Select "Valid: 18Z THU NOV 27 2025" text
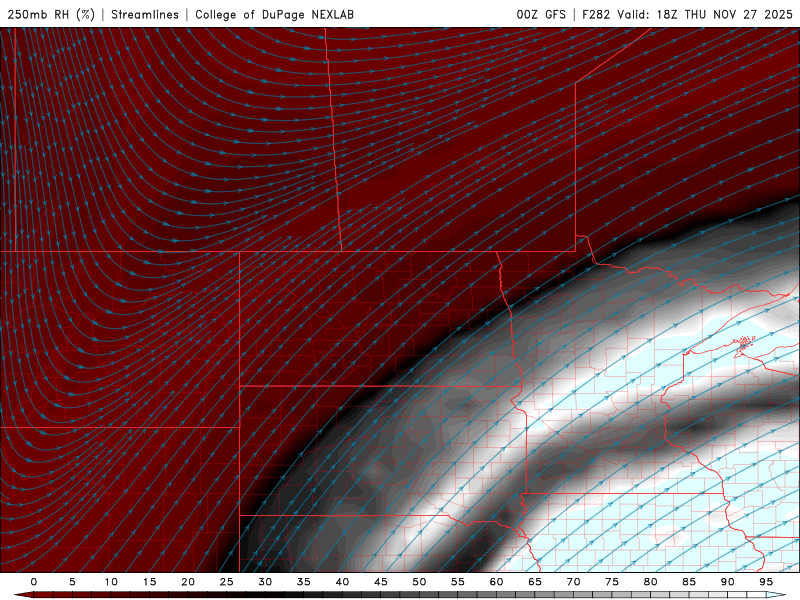The width and height of the screenshot is (800, 600). coord(705,14)
